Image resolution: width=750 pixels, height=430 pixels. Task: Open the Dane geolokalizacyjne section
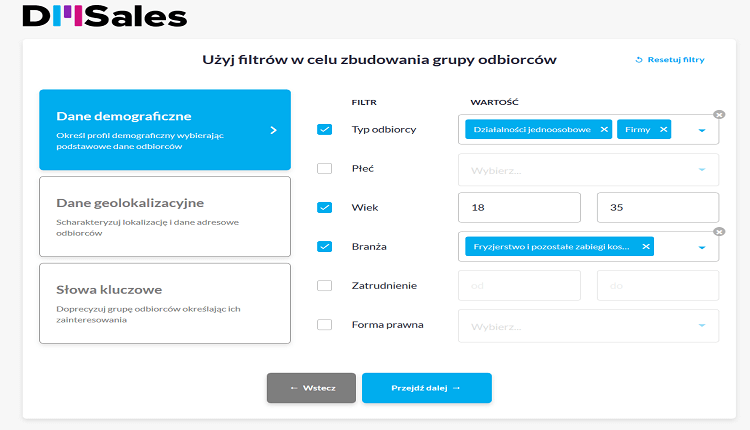tap(165, 217)
